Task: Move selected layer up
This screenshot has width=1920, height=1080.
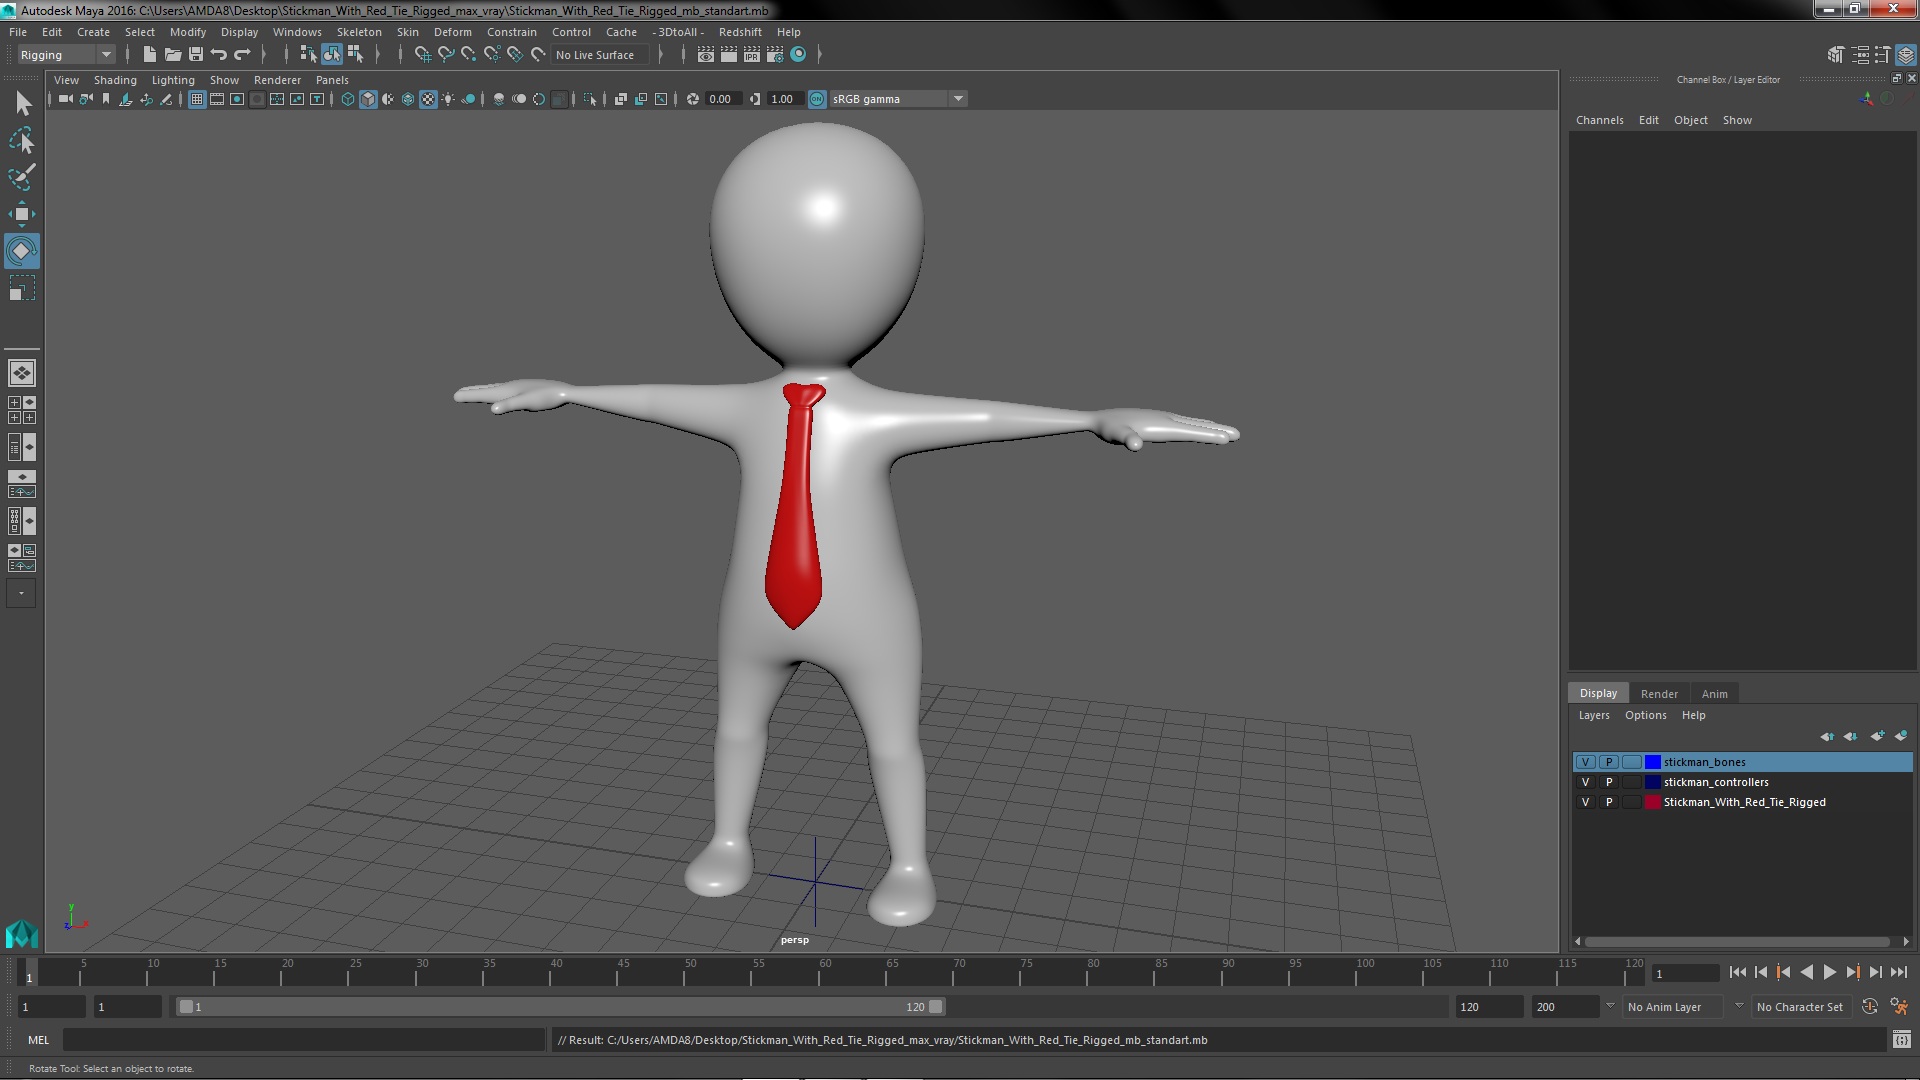Action: (x=1828, y=736)
